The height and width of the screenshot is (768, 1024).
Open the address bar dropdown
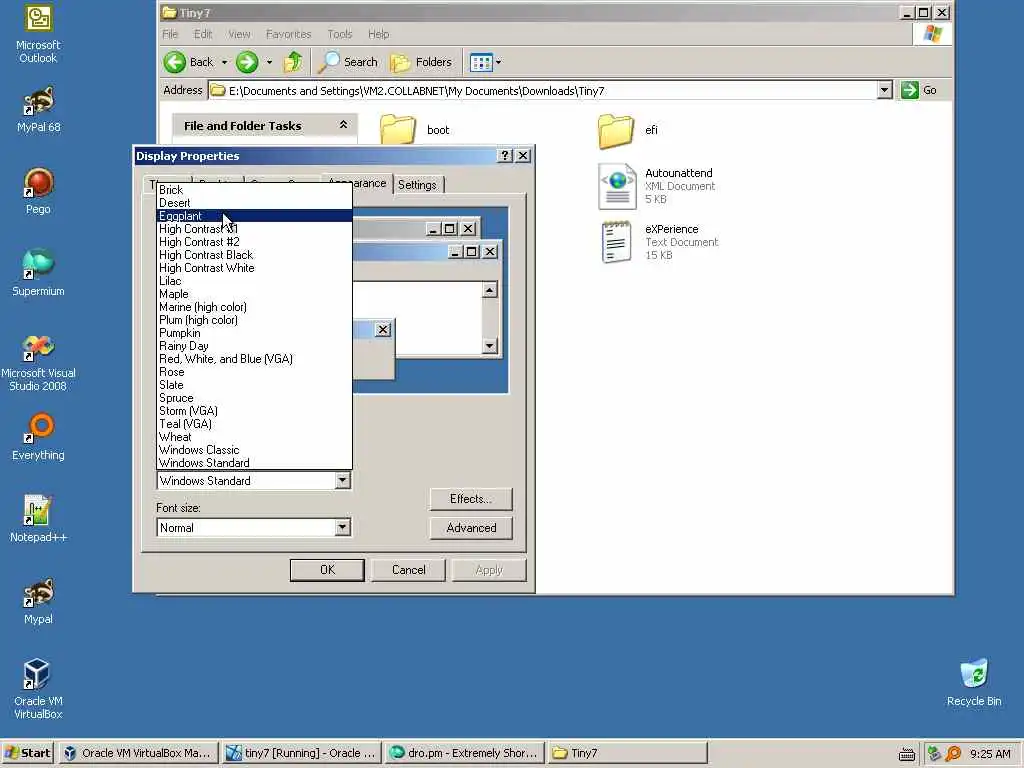click(x=884, y=90)
